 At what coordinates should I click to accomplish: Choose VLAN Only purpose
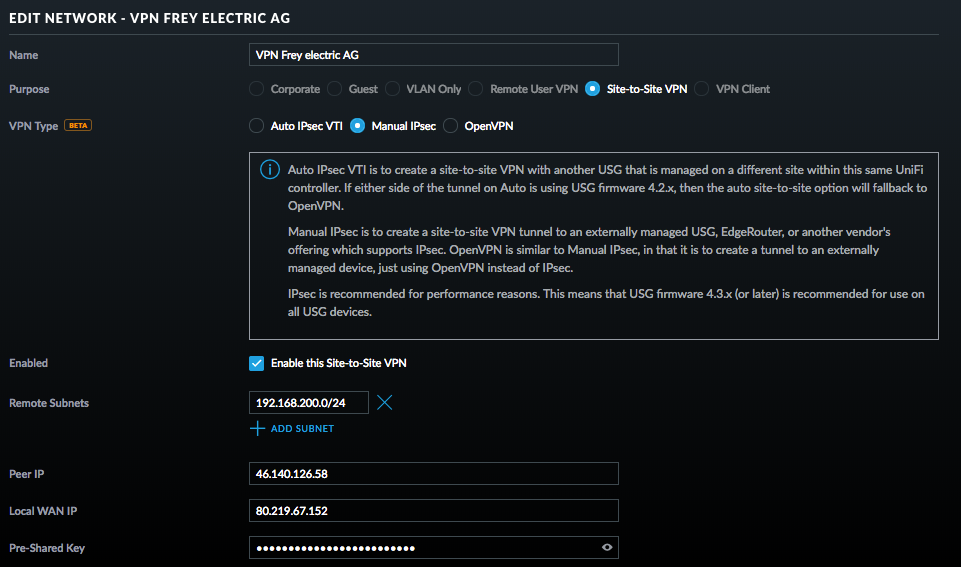(392, 89)
